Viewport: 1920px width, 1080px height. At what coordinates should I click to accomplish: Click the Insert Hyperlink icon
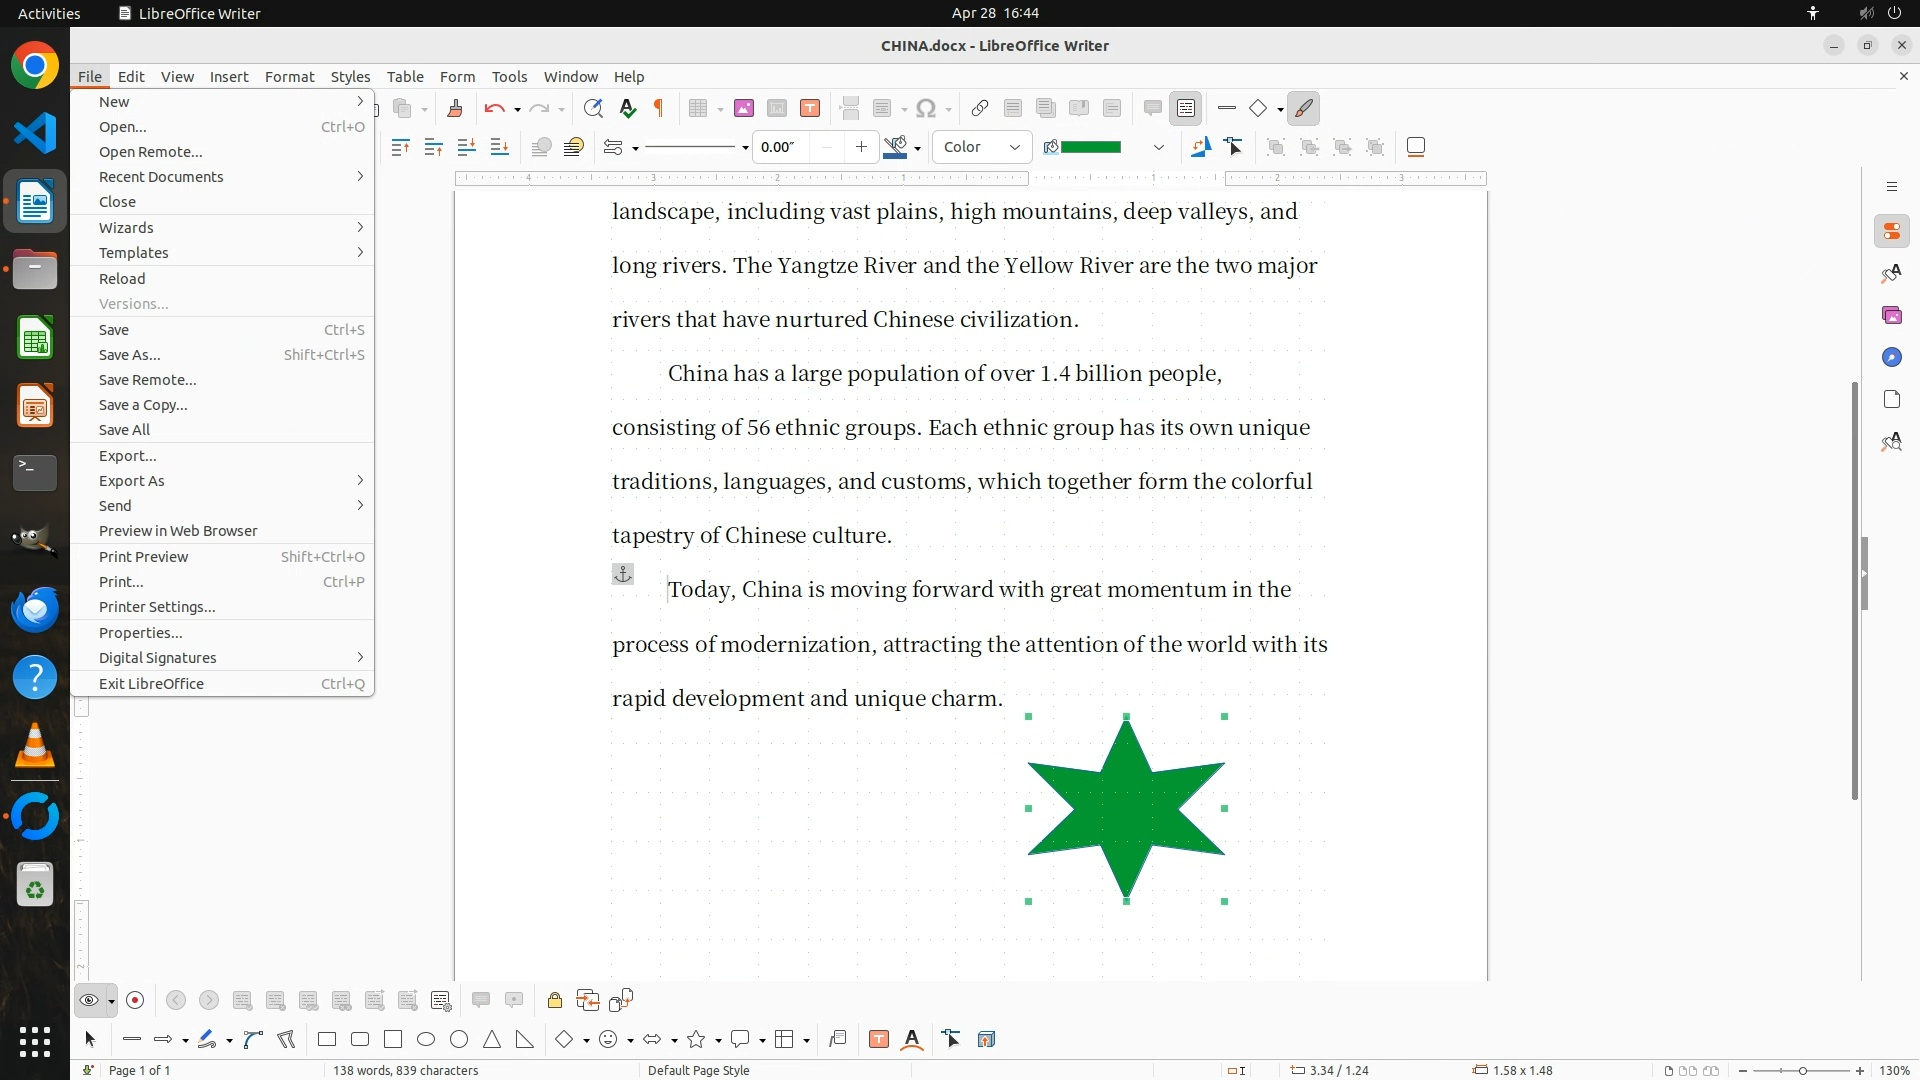pyautogui.click(x=980, y=109)
